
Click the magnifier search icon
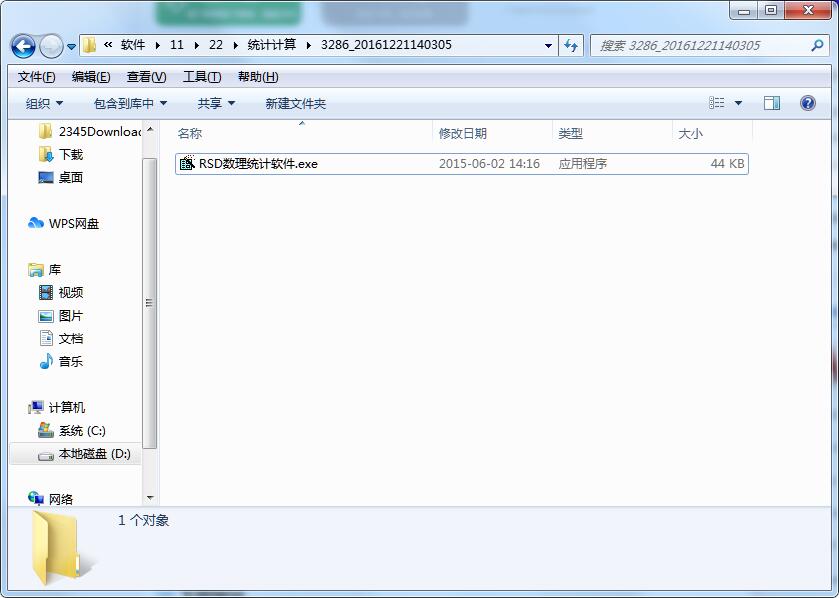[x=817, y=45]
